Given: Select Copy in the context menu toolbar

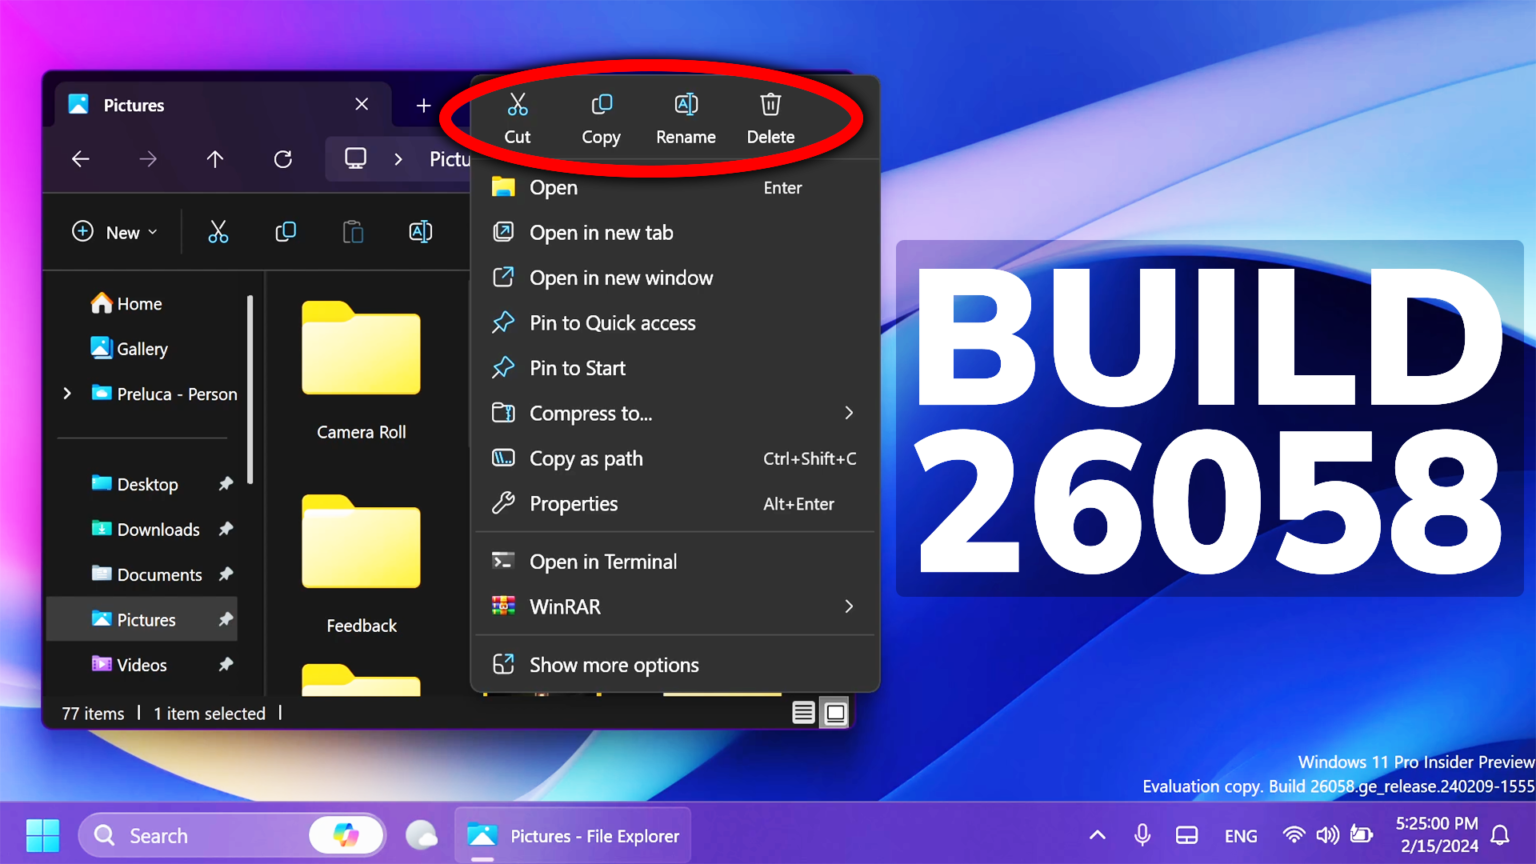Looking at the screenshot, I should coord(600,117).
